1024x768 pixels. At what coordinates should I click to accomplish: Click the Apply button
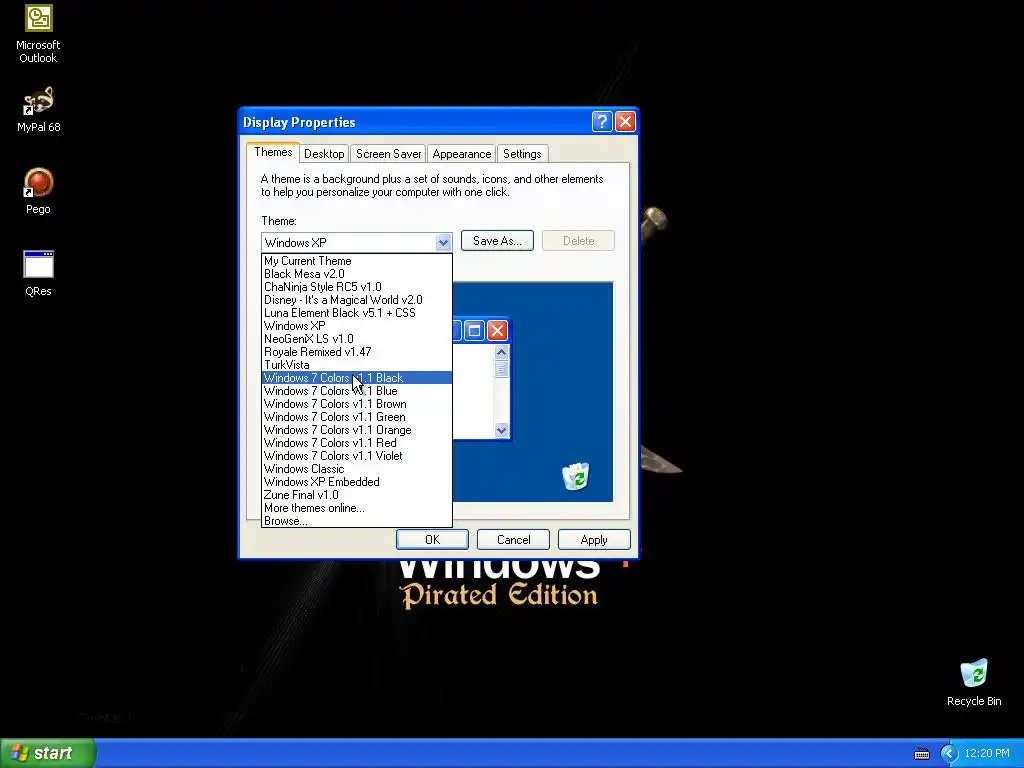tap(594, 539)
